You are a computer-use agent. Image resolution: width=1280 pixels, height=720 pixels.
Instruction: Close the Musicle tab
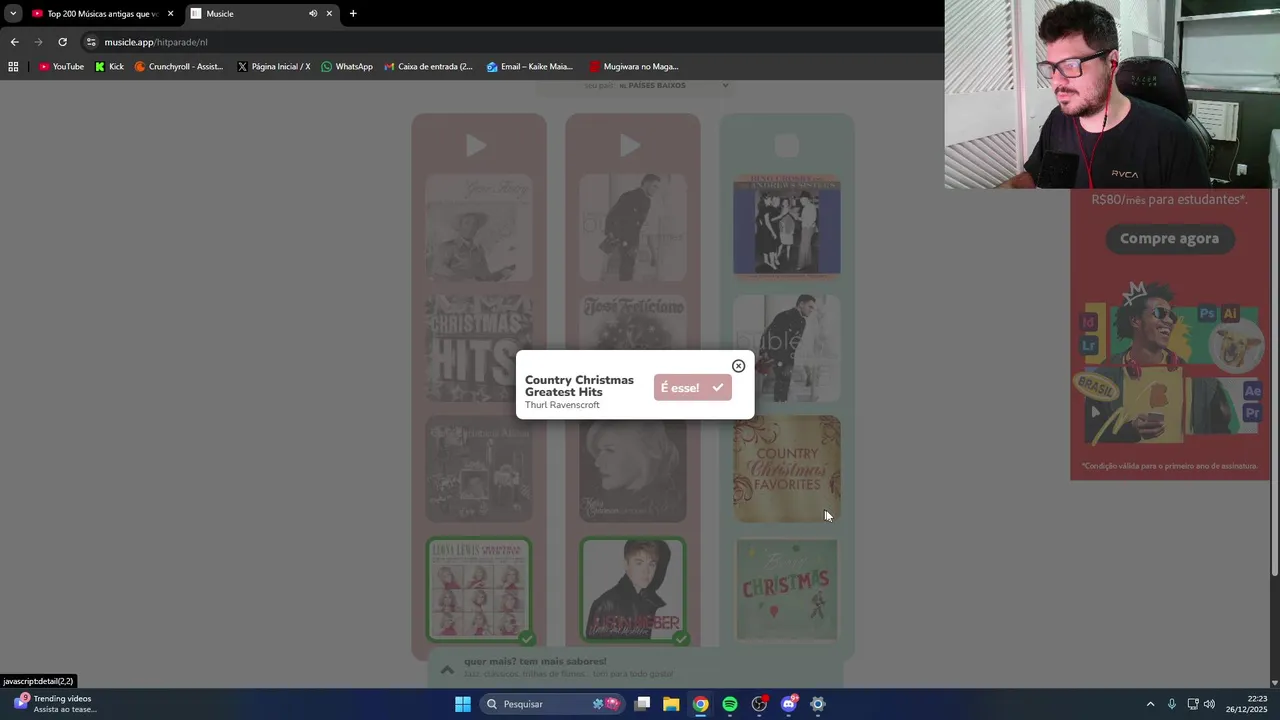[x=329, y=14]
